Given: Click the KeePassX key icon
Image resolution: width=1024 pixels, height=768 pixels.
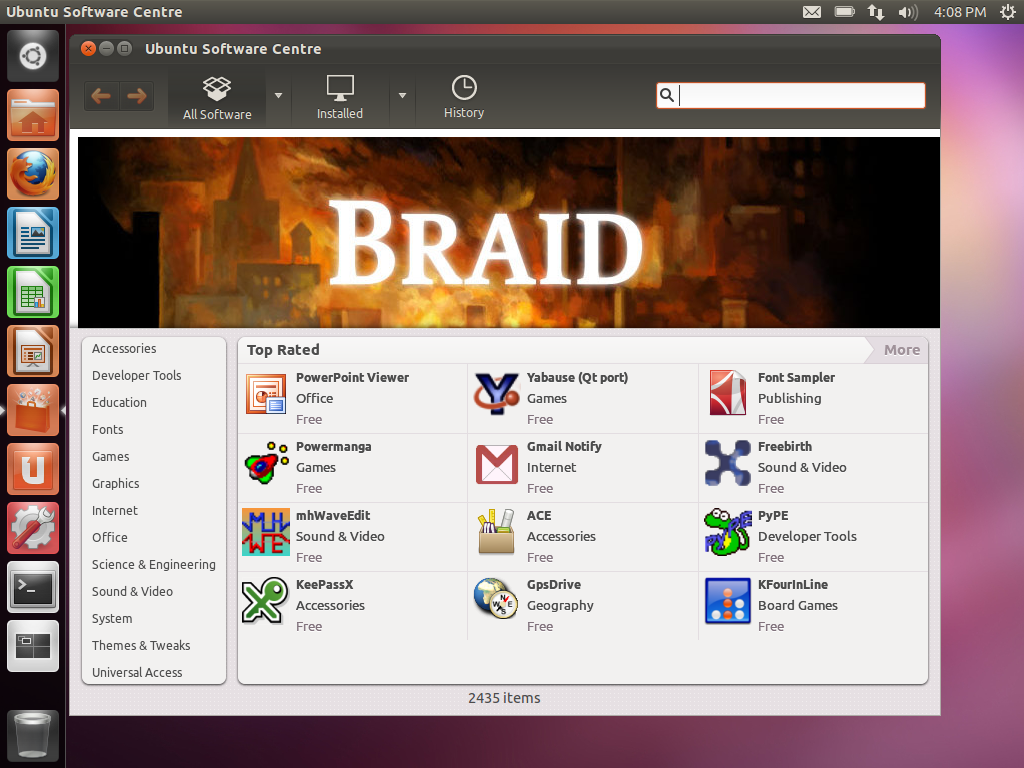Looking at the screenshot, I should pyautogui.click(x=265, y=601).
